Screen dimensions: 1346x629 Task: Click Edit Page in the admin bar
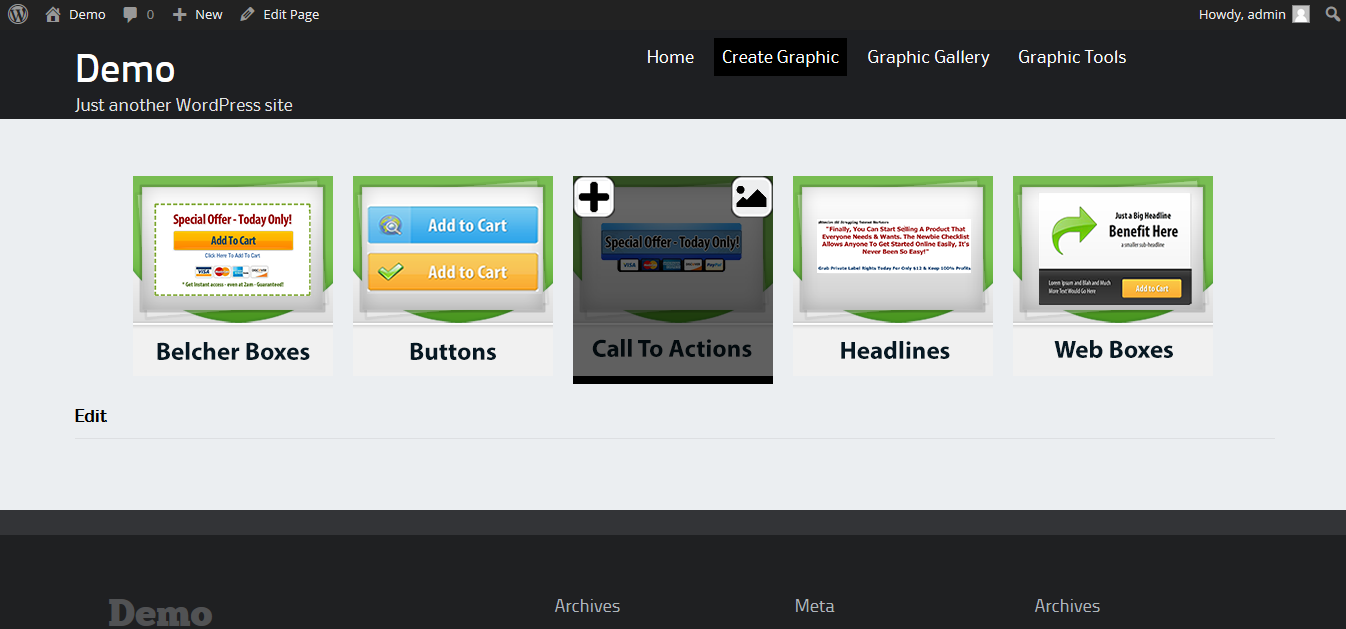coord(280,14)
